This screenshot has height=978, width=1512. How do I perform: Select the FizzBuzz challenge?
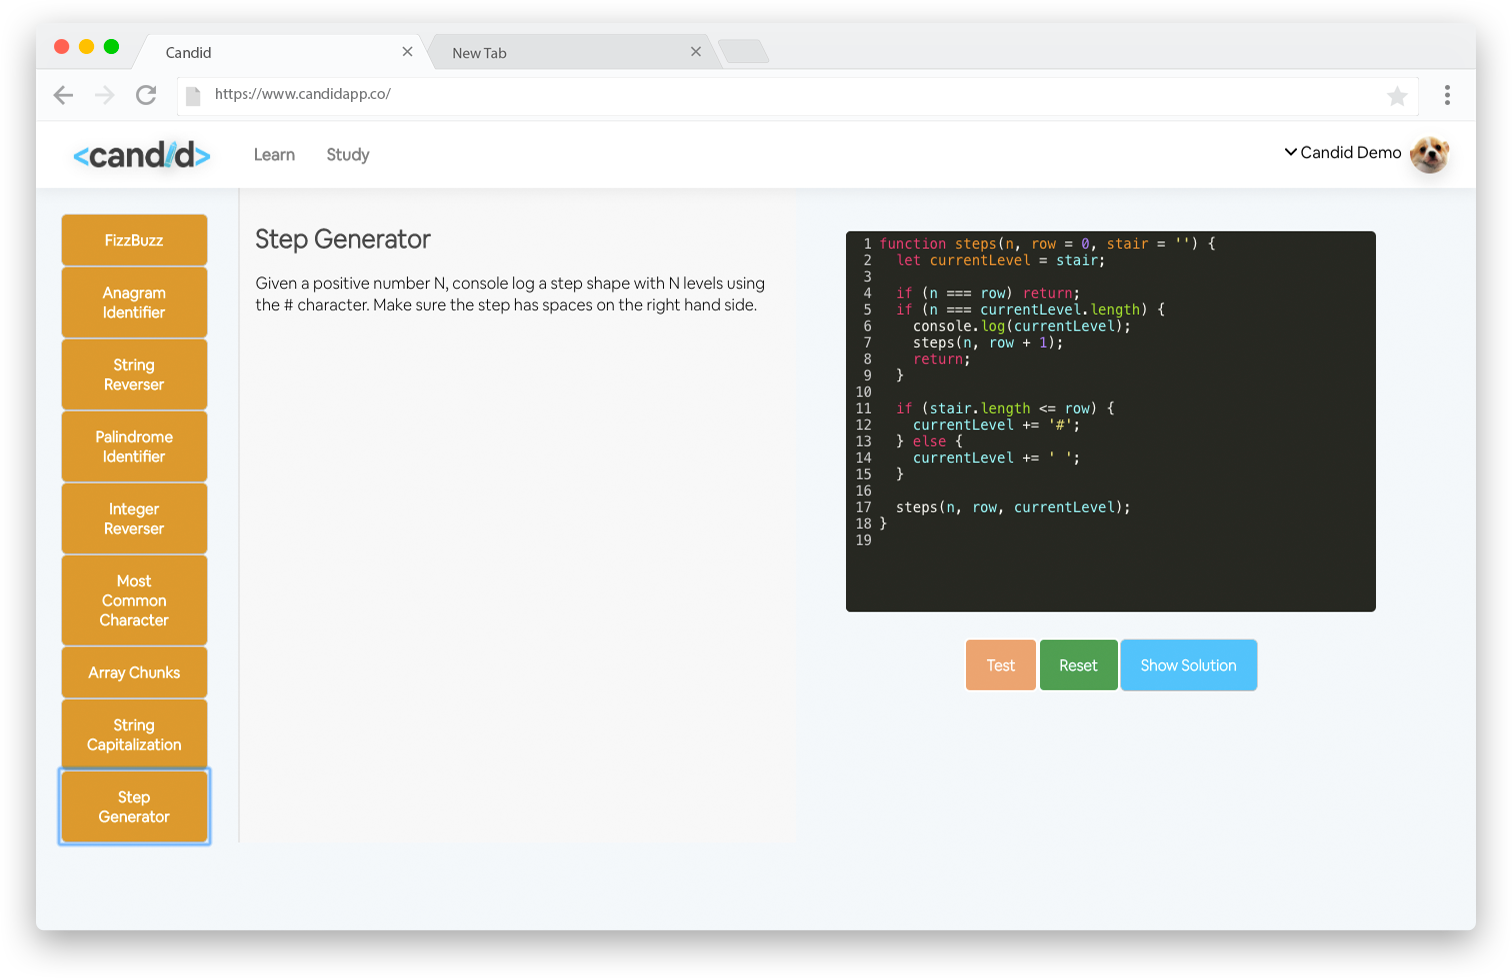pyautogui.click(x=134, y=240)
